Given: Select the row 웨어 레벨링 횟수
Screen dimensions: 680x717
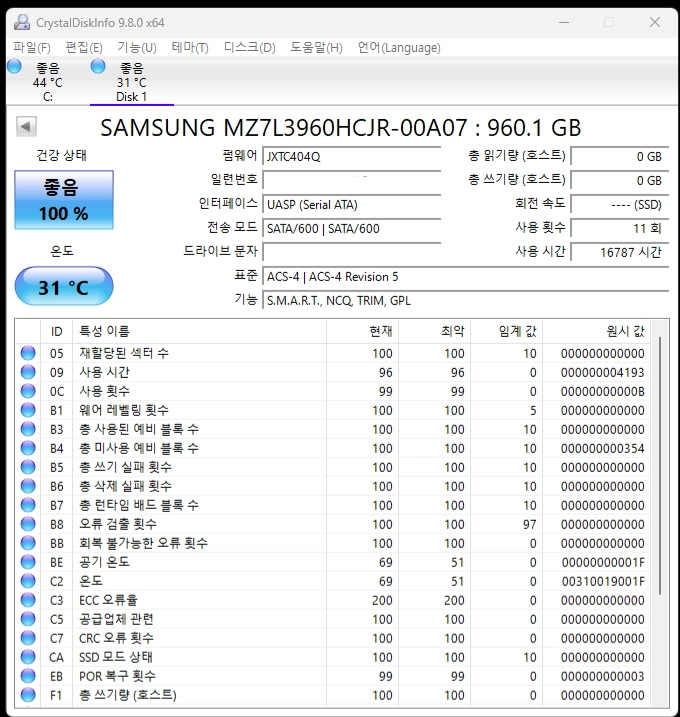Looking at the screenshot, I should (333, 410).
